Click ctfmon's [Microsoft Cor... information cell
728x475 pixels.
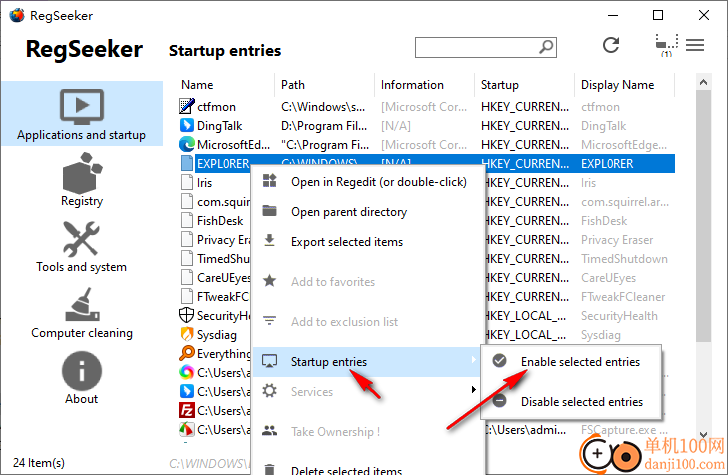point(423,106)
